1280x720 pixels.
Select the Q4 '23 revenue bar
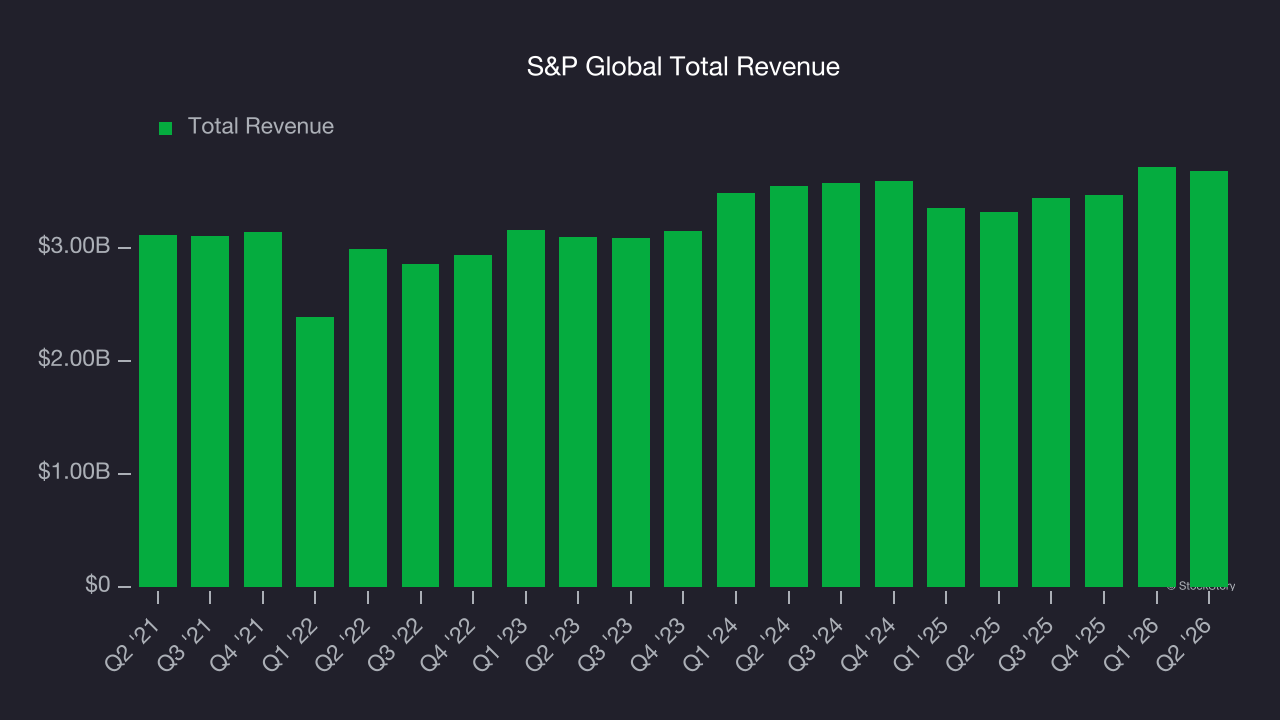coord(683,409)
